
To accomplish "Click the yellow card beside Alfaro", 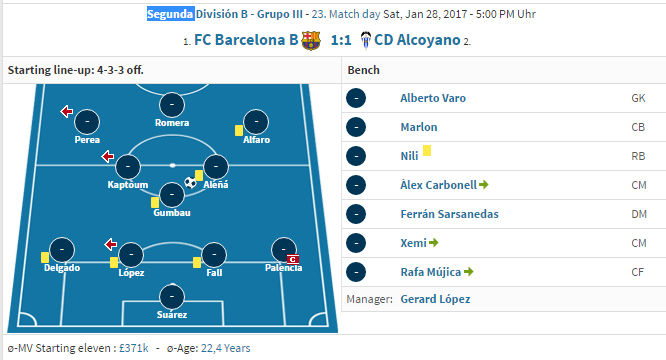I will coord(239,130).
